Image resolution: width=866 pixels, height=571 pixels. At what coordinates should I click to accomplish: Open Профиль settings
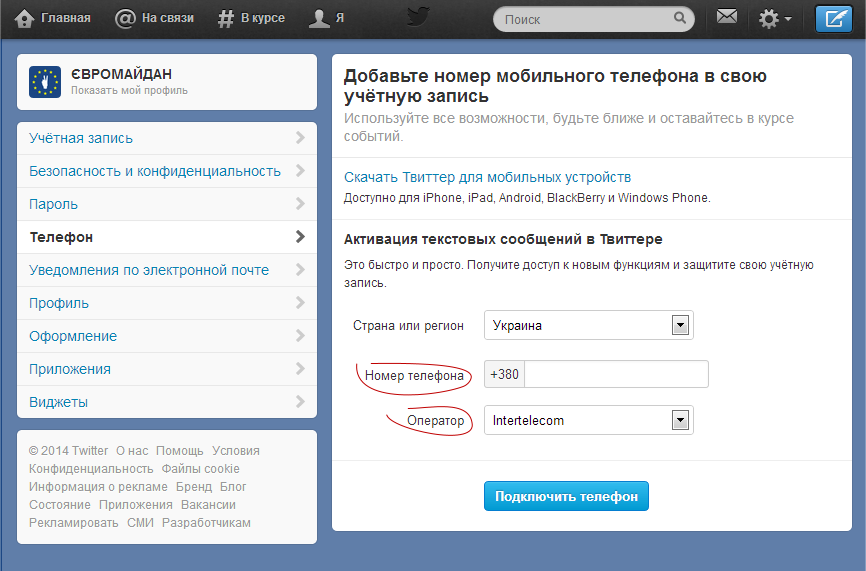[x=167, y=303]
